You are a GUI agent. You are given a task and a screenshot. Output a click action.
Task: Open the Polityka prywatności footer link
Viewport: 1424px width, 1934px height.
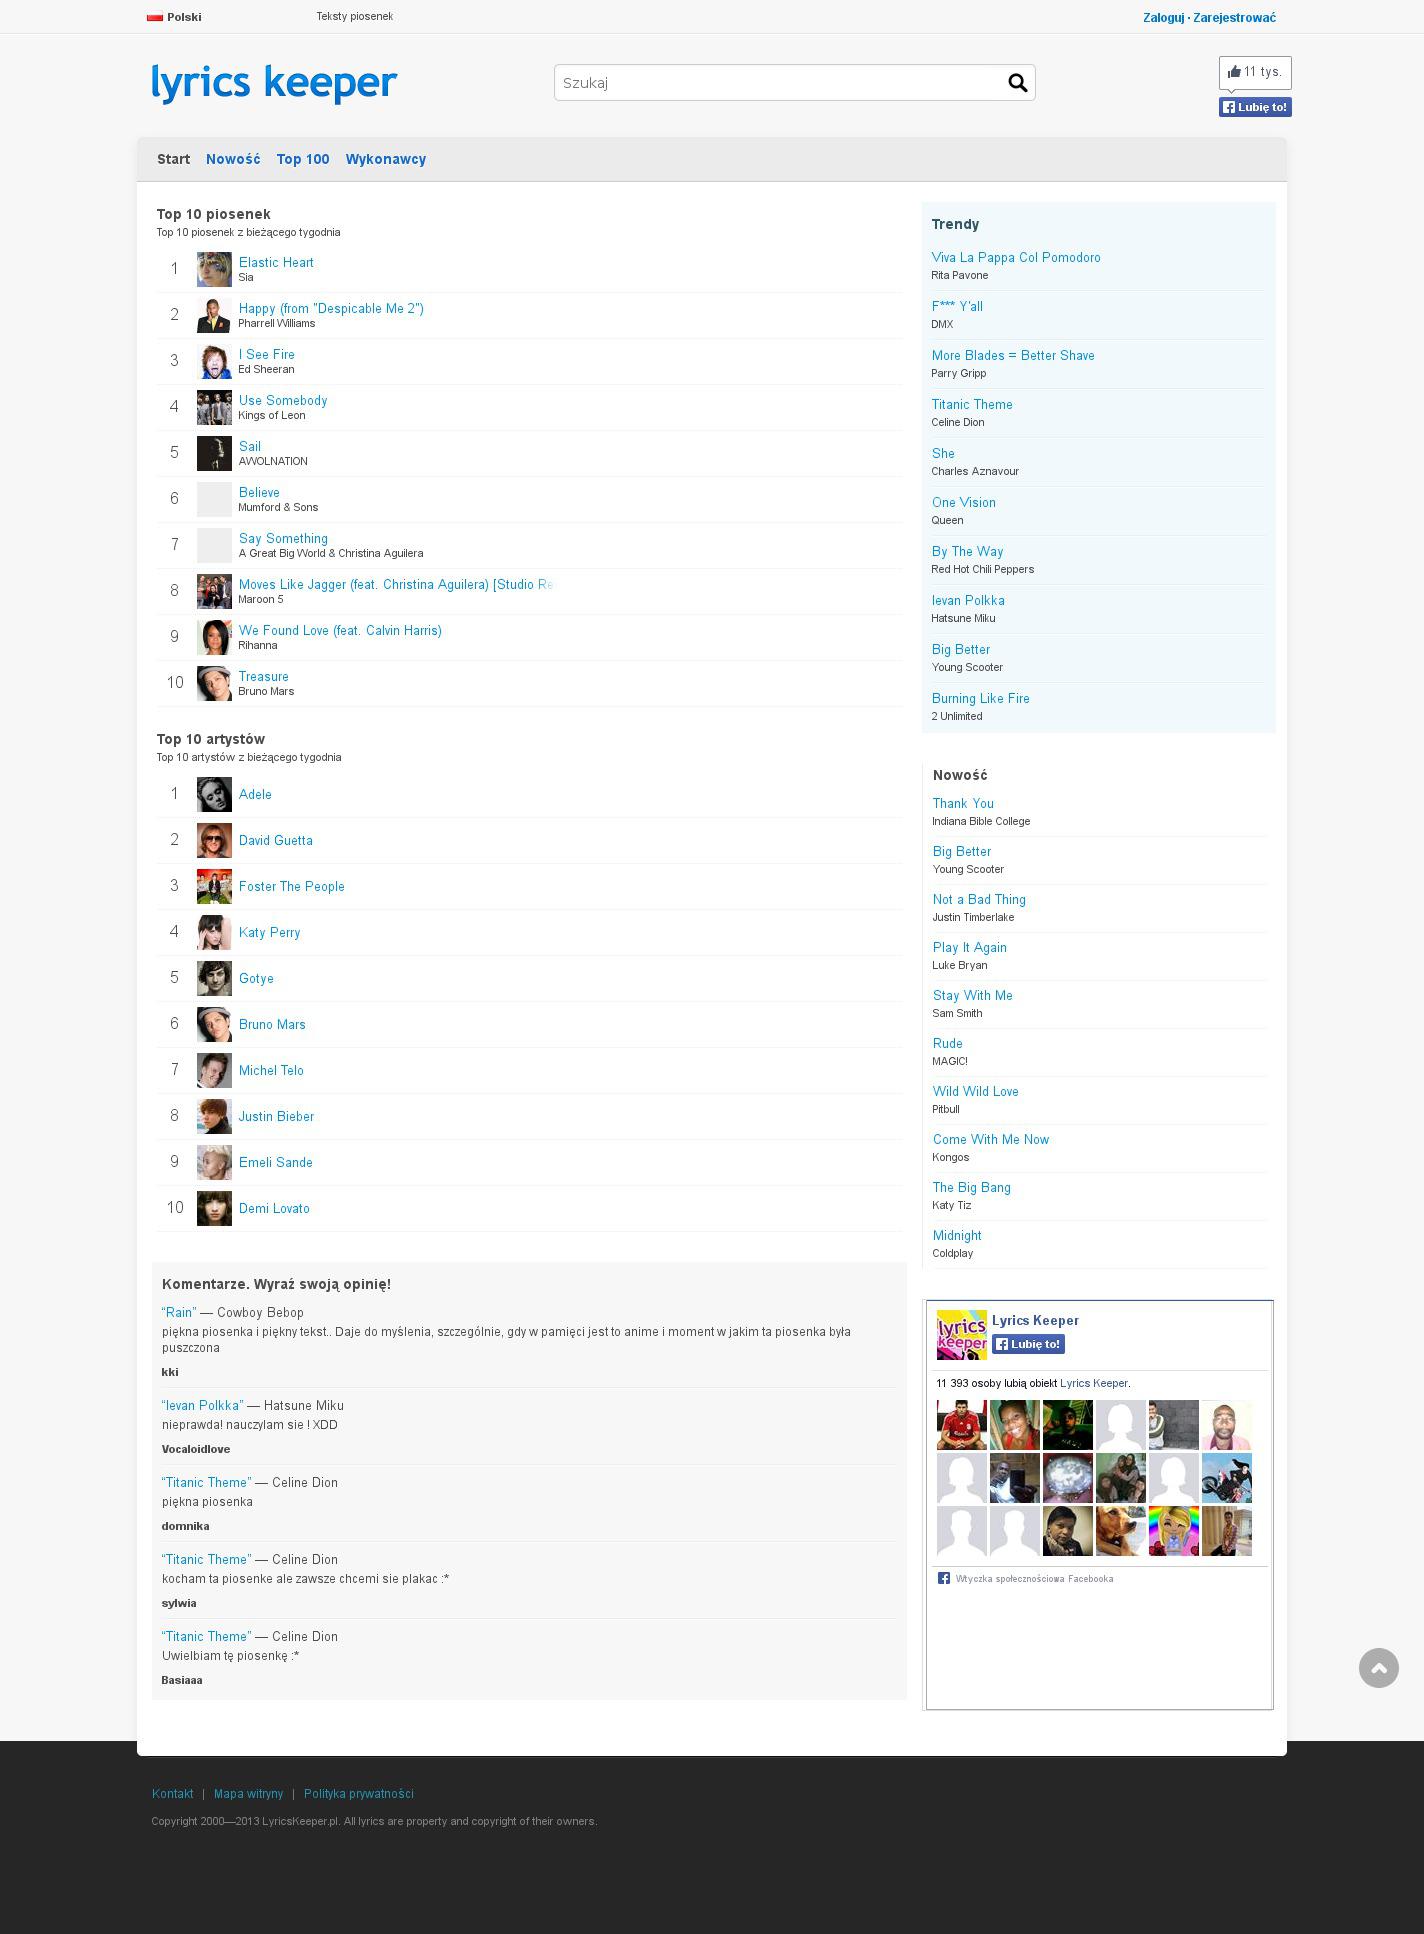359,1794
